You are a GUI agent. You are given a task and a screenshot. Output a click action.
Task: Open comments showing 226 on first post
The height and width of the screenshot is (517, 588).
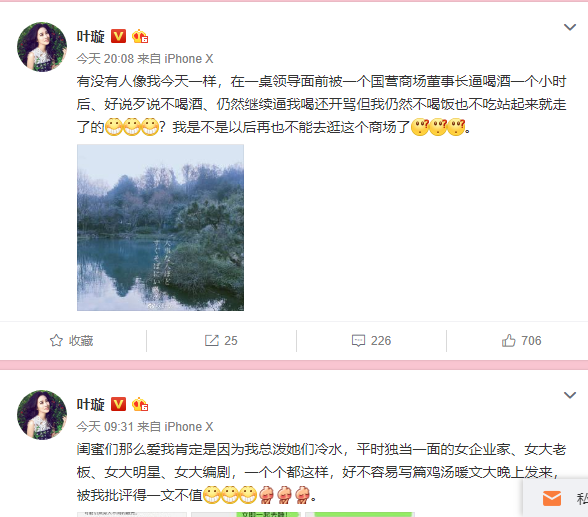pos(371,341)
